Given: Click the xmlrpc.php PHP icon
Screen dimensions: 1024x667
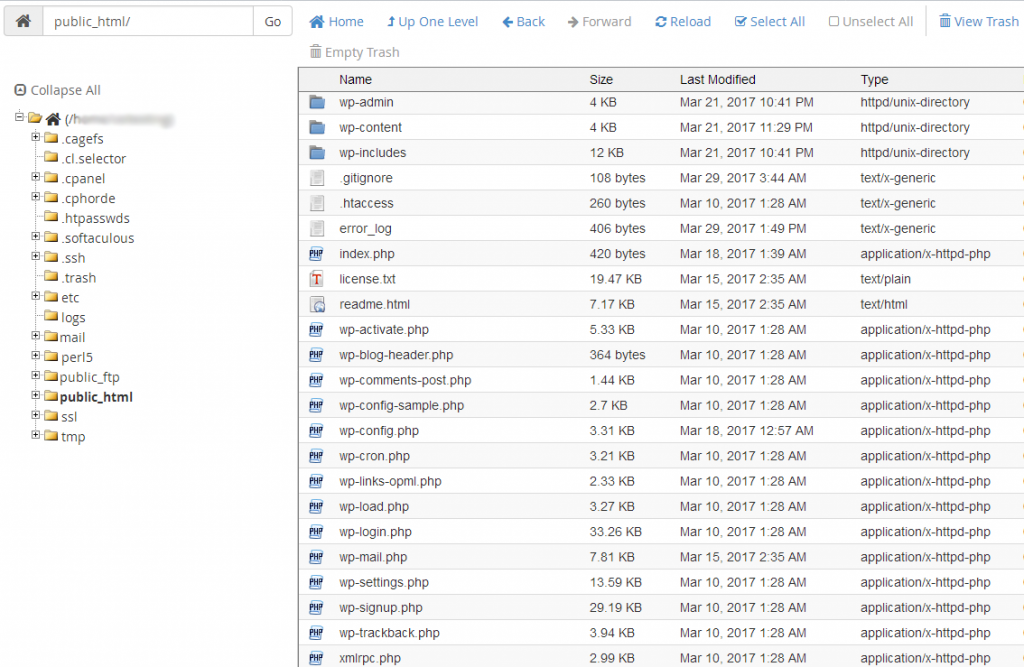Looking at the screenshot, I should 316,658.
